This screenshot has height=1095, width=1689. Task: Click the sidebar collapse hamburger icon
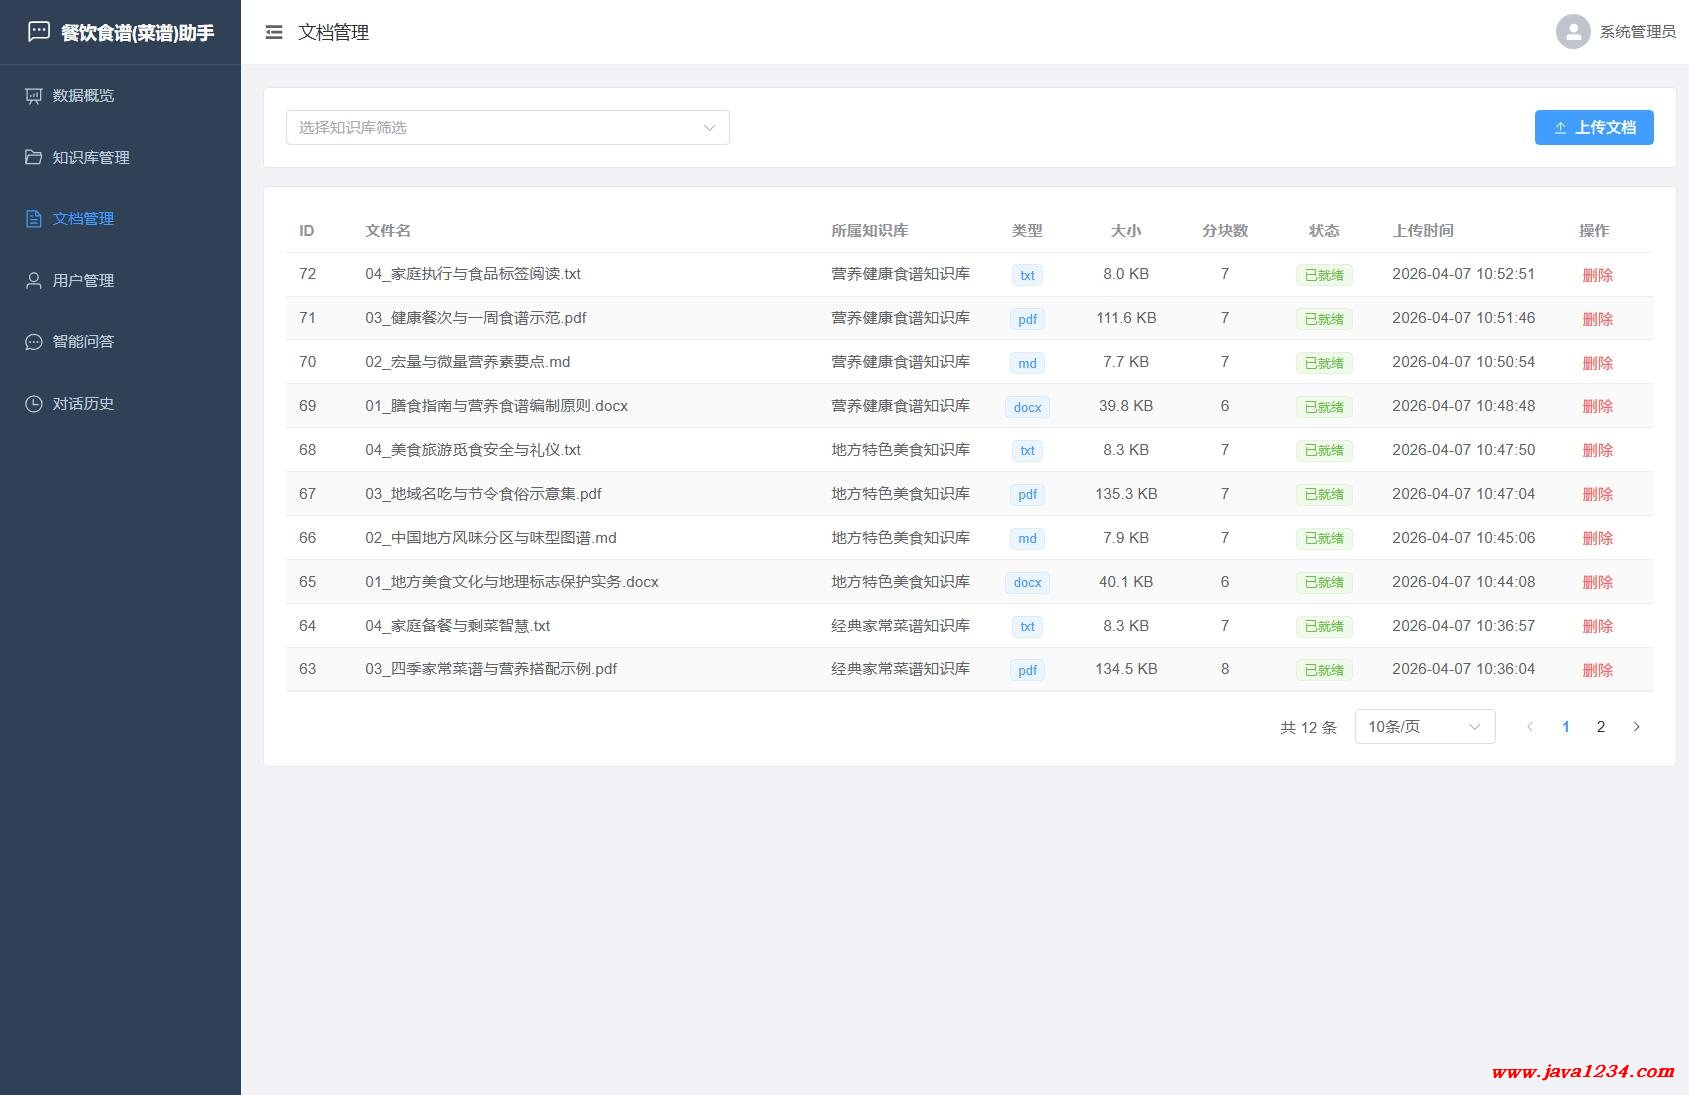pyautogui.click(x=273, y=33)
